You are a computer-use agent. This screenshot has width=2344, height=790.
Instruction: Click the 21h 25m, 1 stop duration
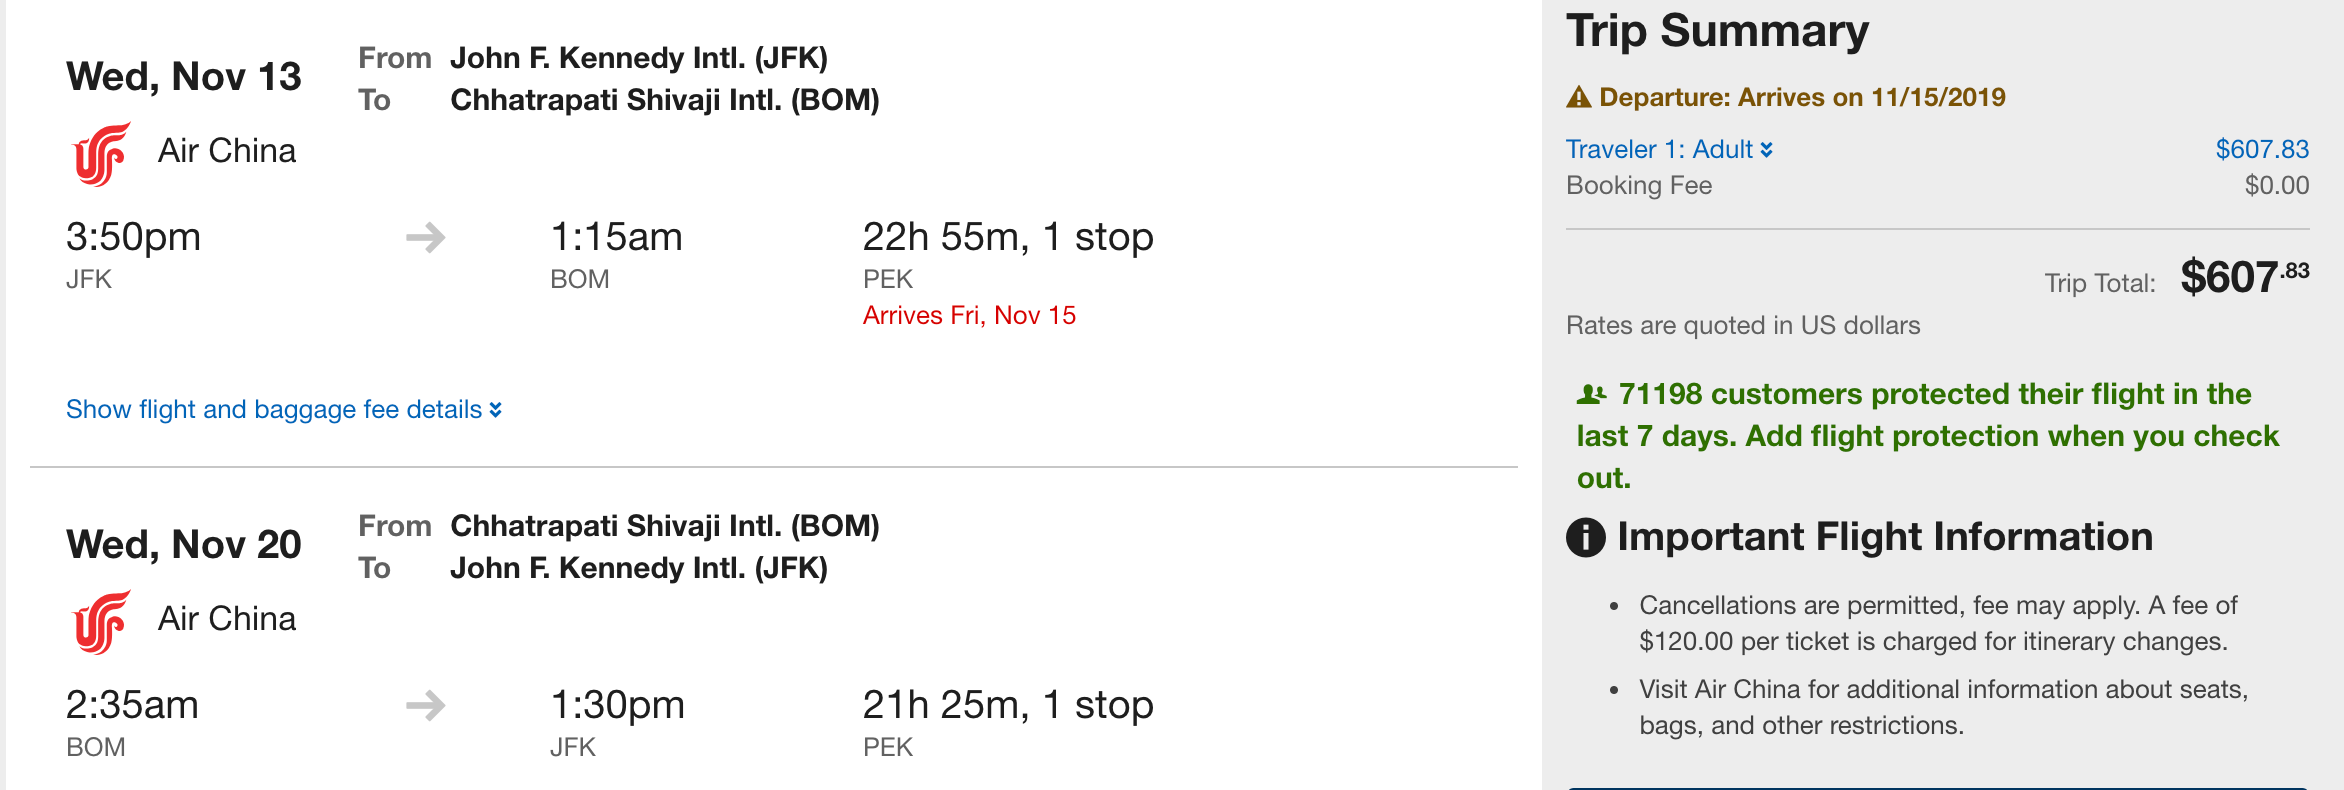tap(1007, 706)
